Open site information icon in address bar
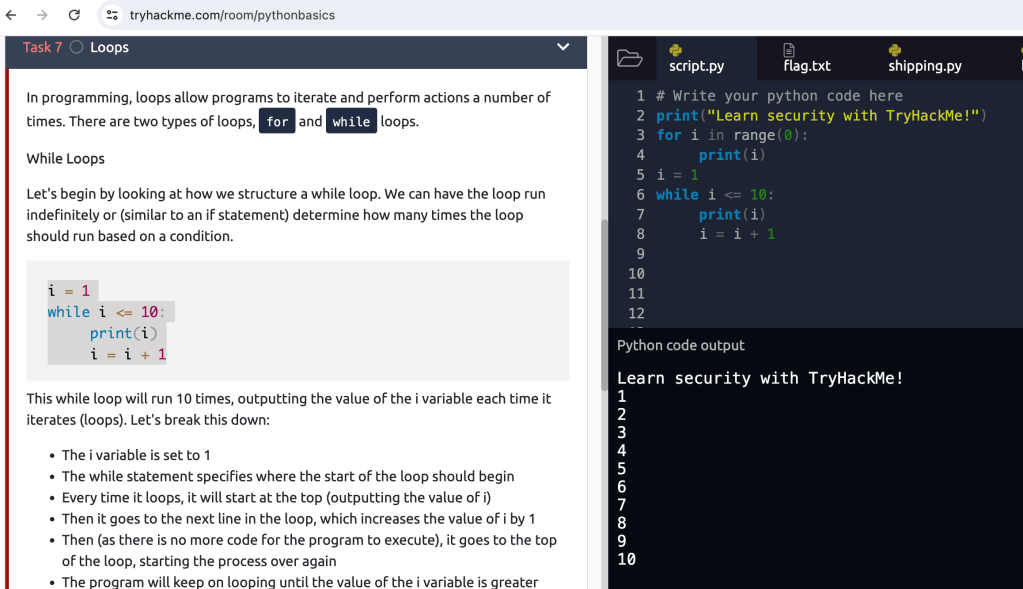 point(113,15)
